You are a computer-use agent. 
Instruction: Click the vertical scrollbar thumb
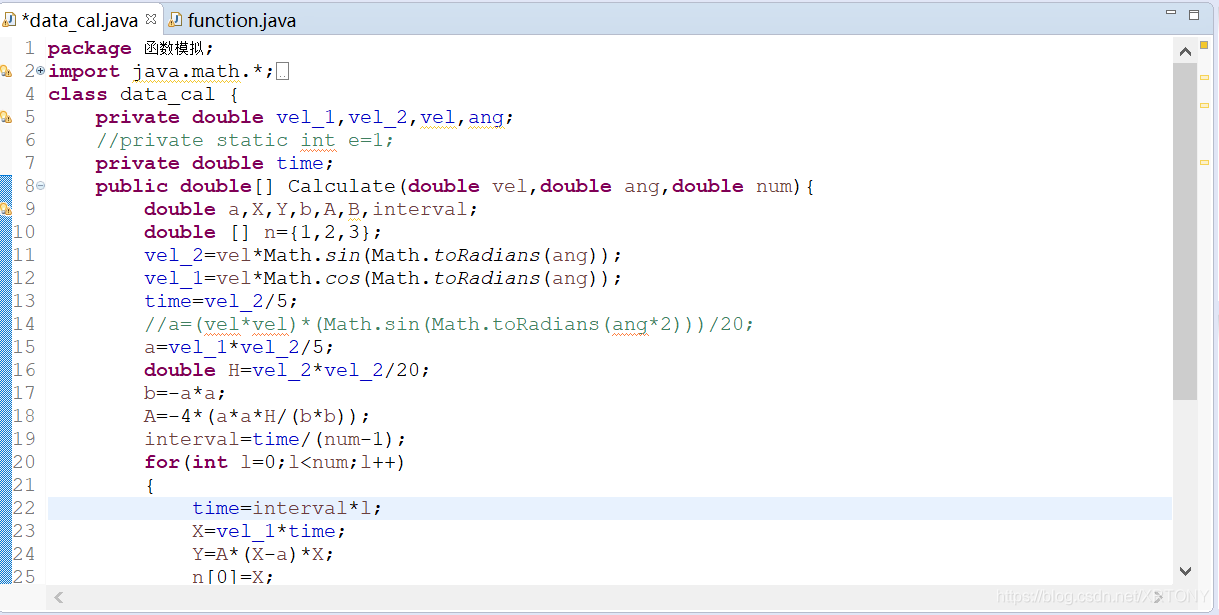[x=1186, y=231]
